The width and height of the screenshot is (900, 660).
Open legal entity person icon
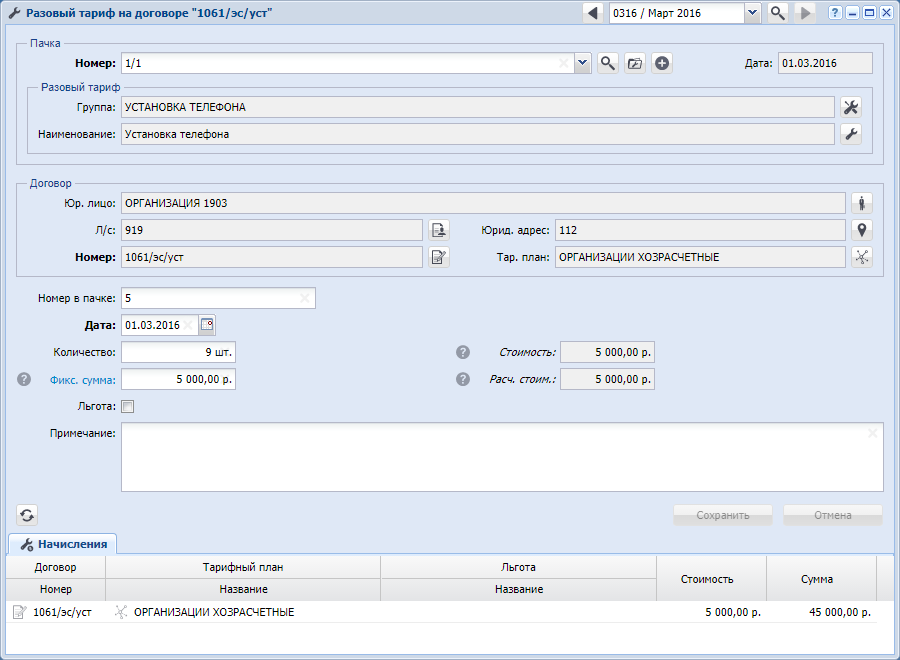[862, 203]
